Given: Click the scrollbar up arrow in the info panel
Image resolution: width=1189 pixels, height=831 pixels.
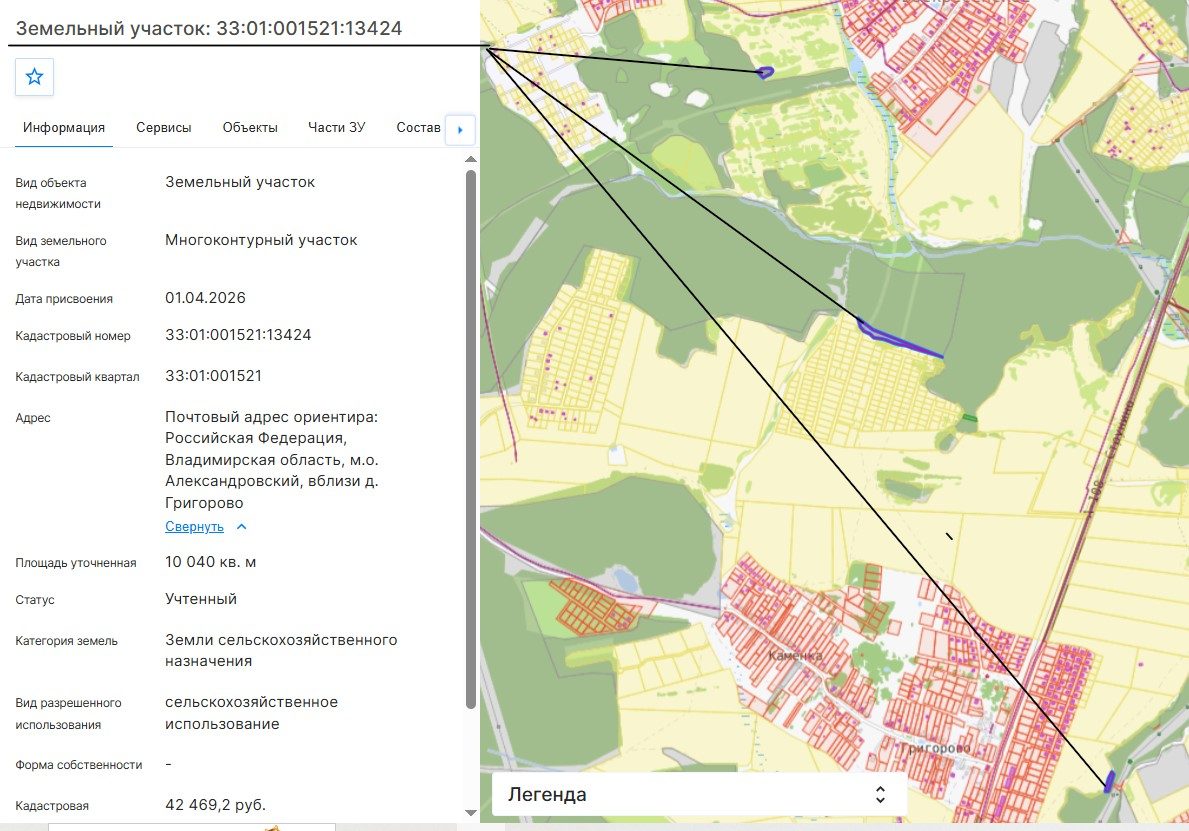Looking at the screenshot, I should tap(470, 159).
